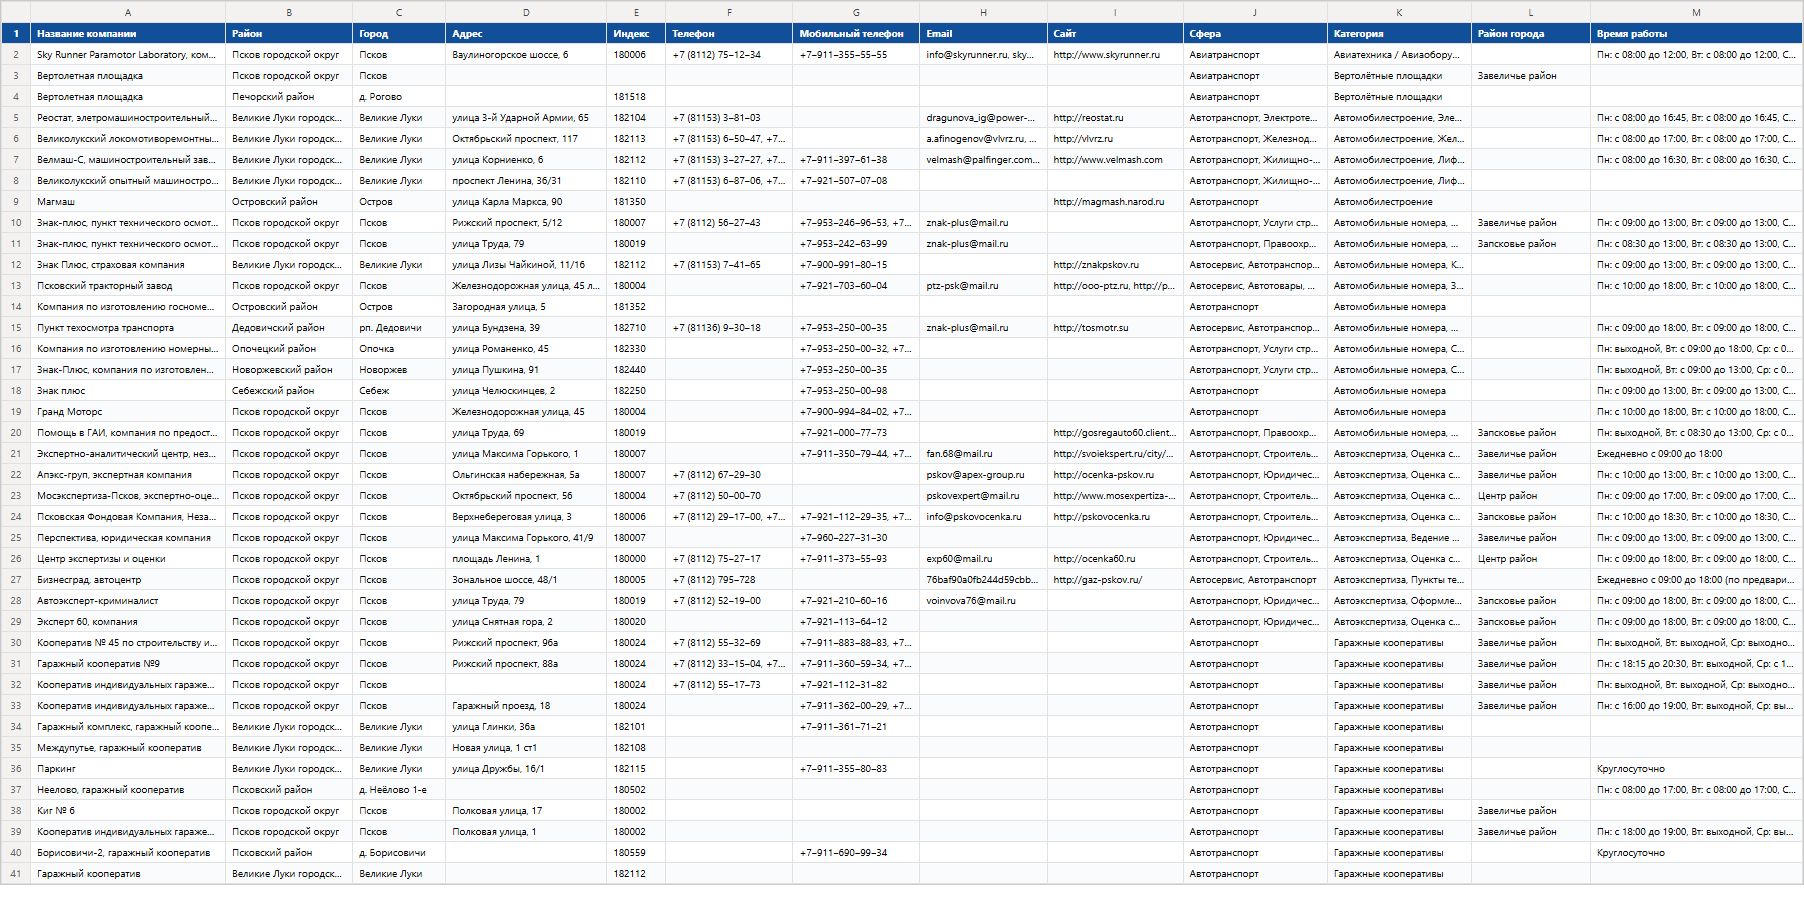Select the address 'улица Снятная гора, 2'
This screenshot has height=902, width=1804.
point(526,622)
